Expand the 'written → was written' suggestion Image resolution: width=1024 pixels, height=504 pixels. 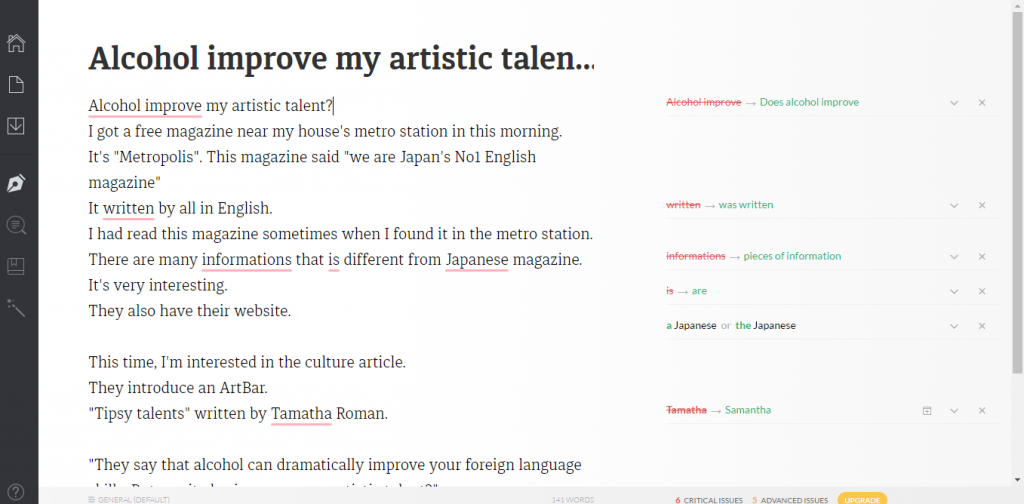(954, 205)
